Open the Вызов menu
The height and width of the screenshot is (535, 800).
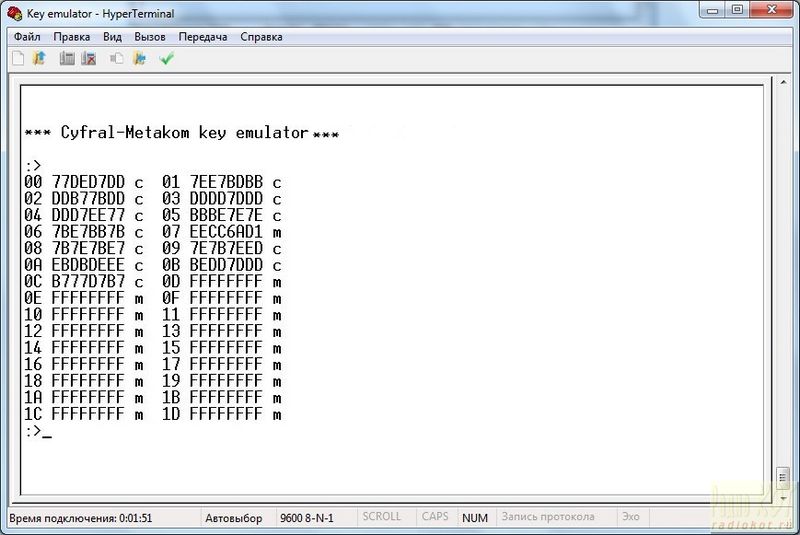click(x=150, y=37)
